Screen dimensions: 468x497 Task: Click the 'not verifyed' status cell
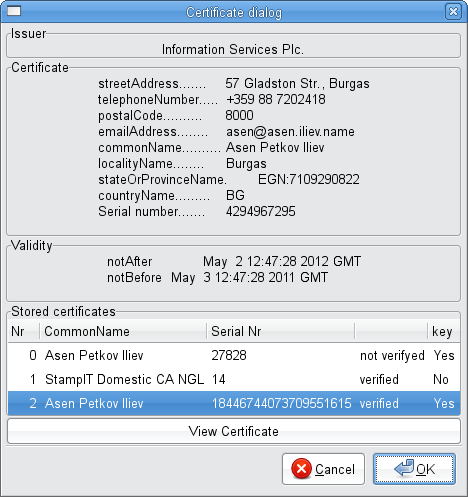[x=392, y=356]
